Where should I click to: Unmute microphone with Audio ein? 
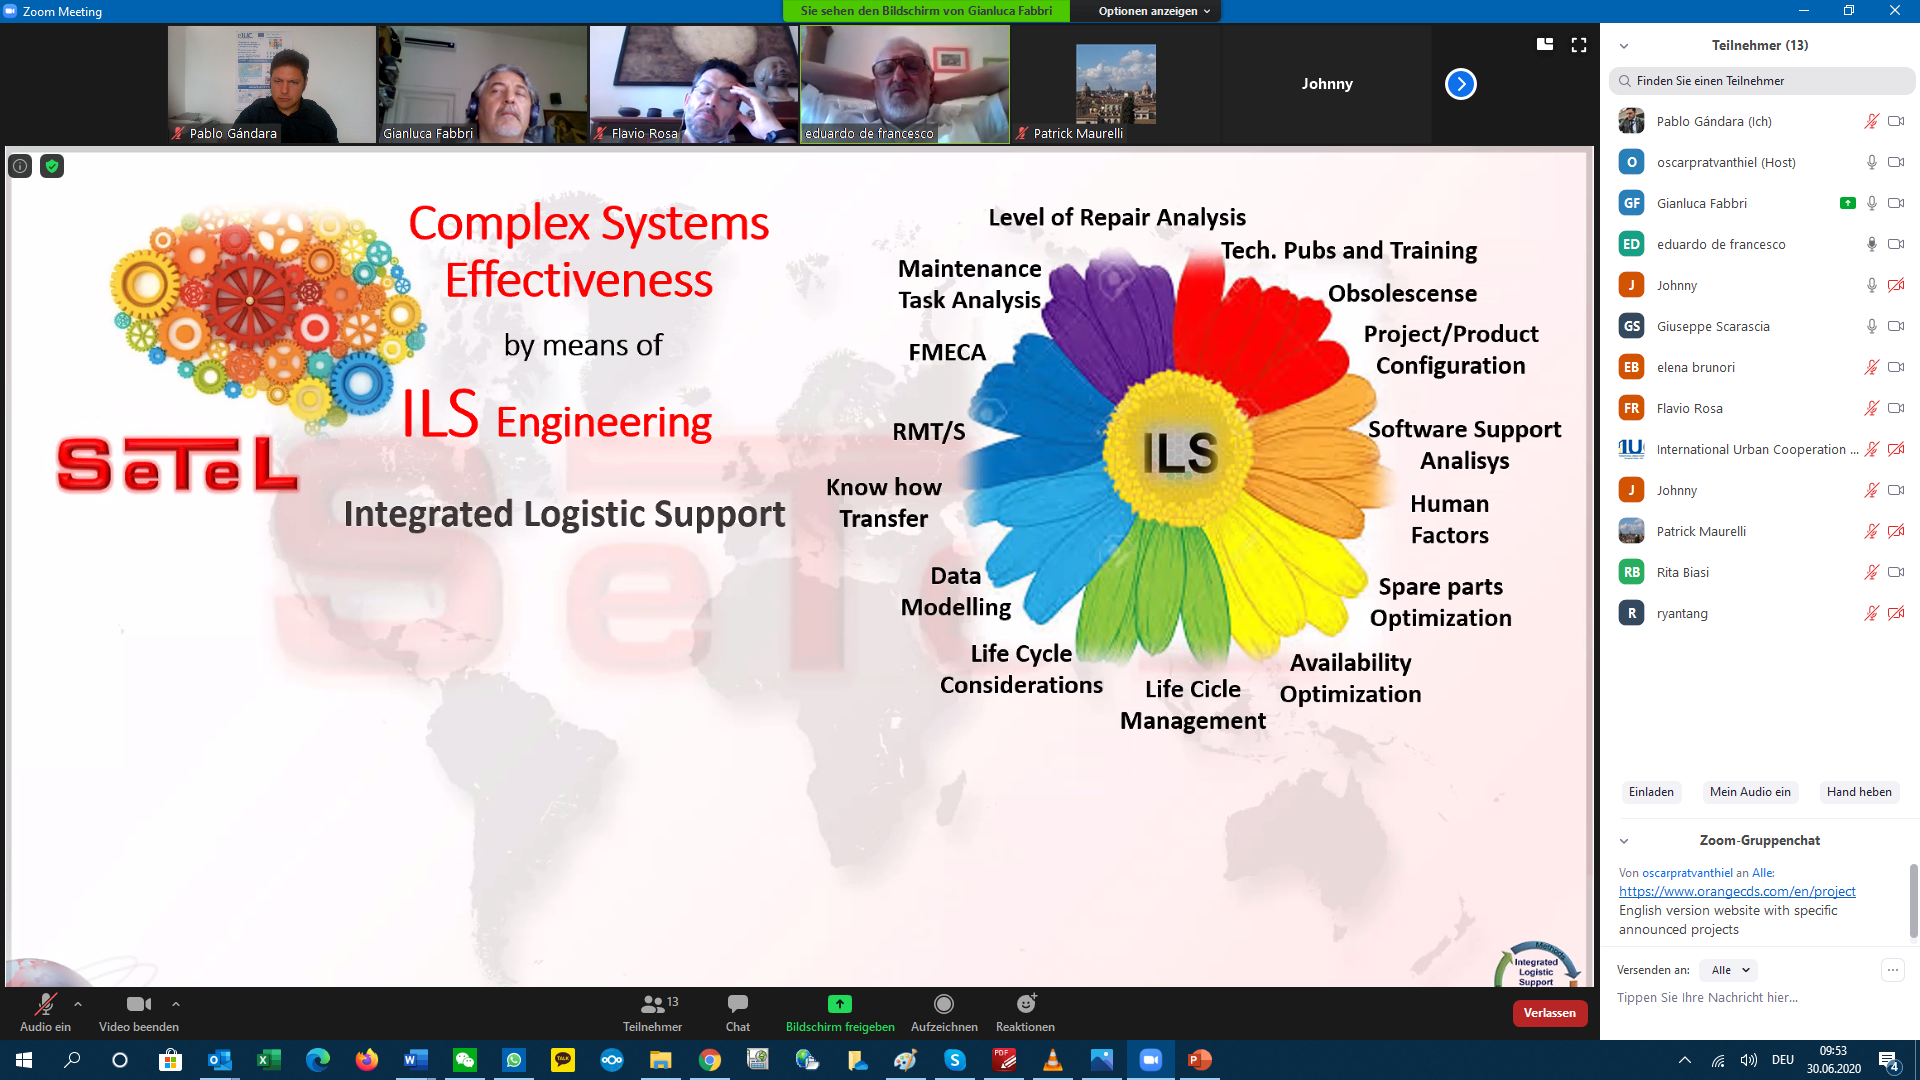[45, 1004]
